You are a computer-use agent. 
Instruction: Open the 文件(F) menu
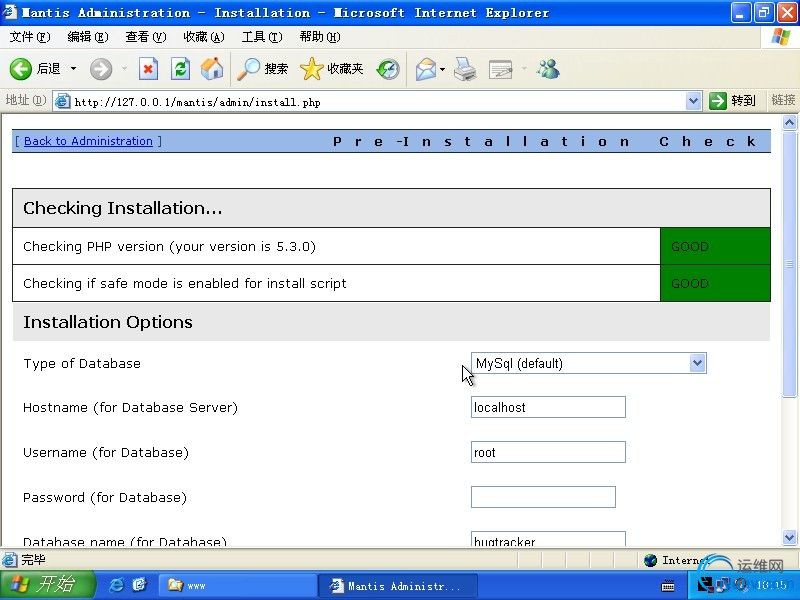[x=30, y=37]
